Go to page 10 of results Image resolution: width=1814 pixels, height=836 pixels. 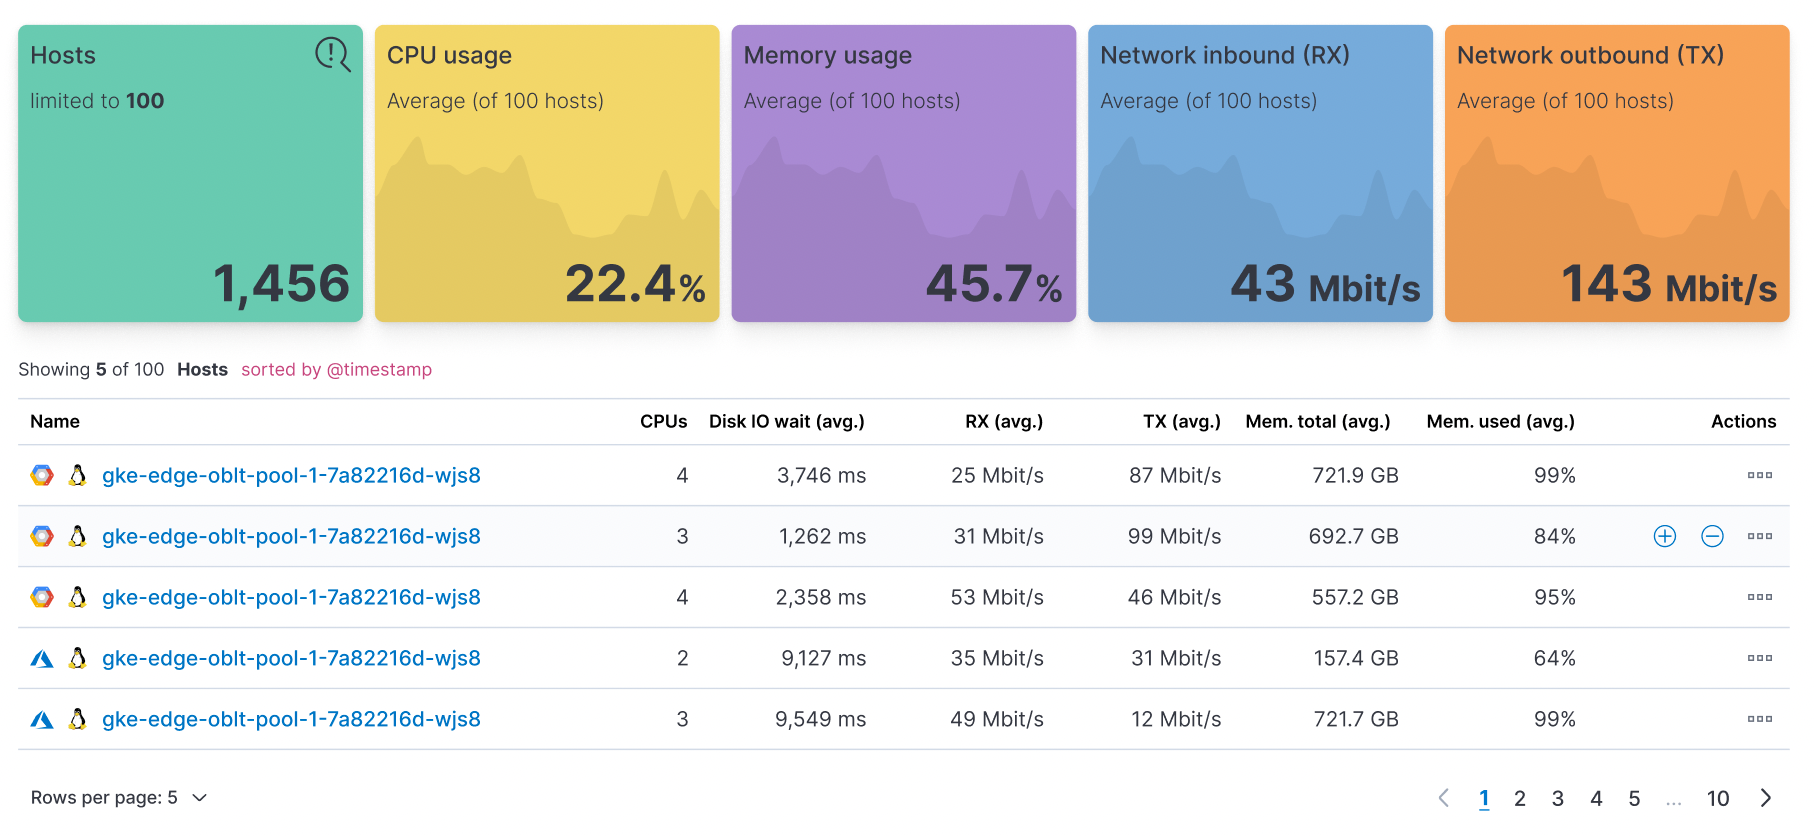(1718, 798)
